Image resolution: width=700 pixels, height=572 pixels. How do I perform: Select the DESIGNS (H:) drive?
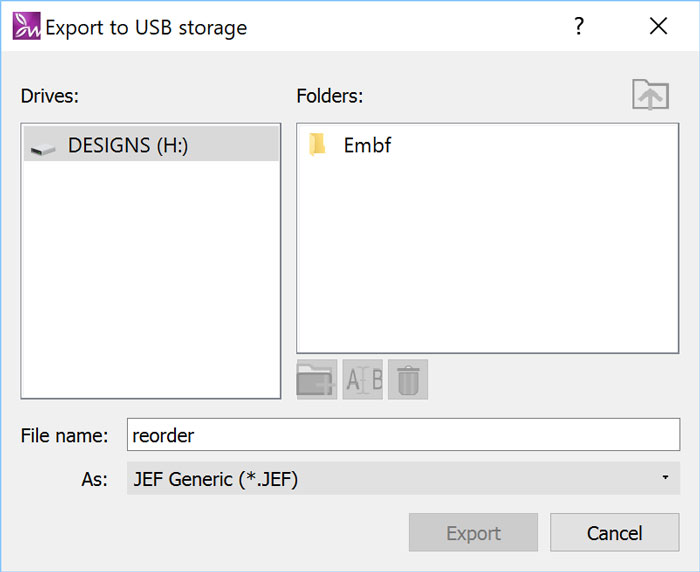click(128, 145)
